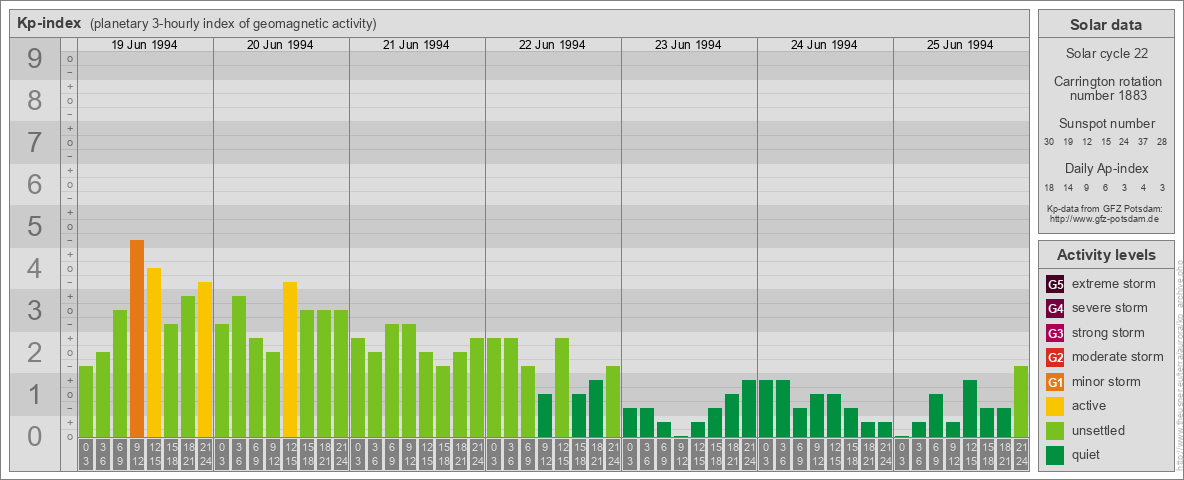Click Ap-index value 14
Viewport: 1184px width, 480px height.
pyautogui.click(x=1068, y=187)
